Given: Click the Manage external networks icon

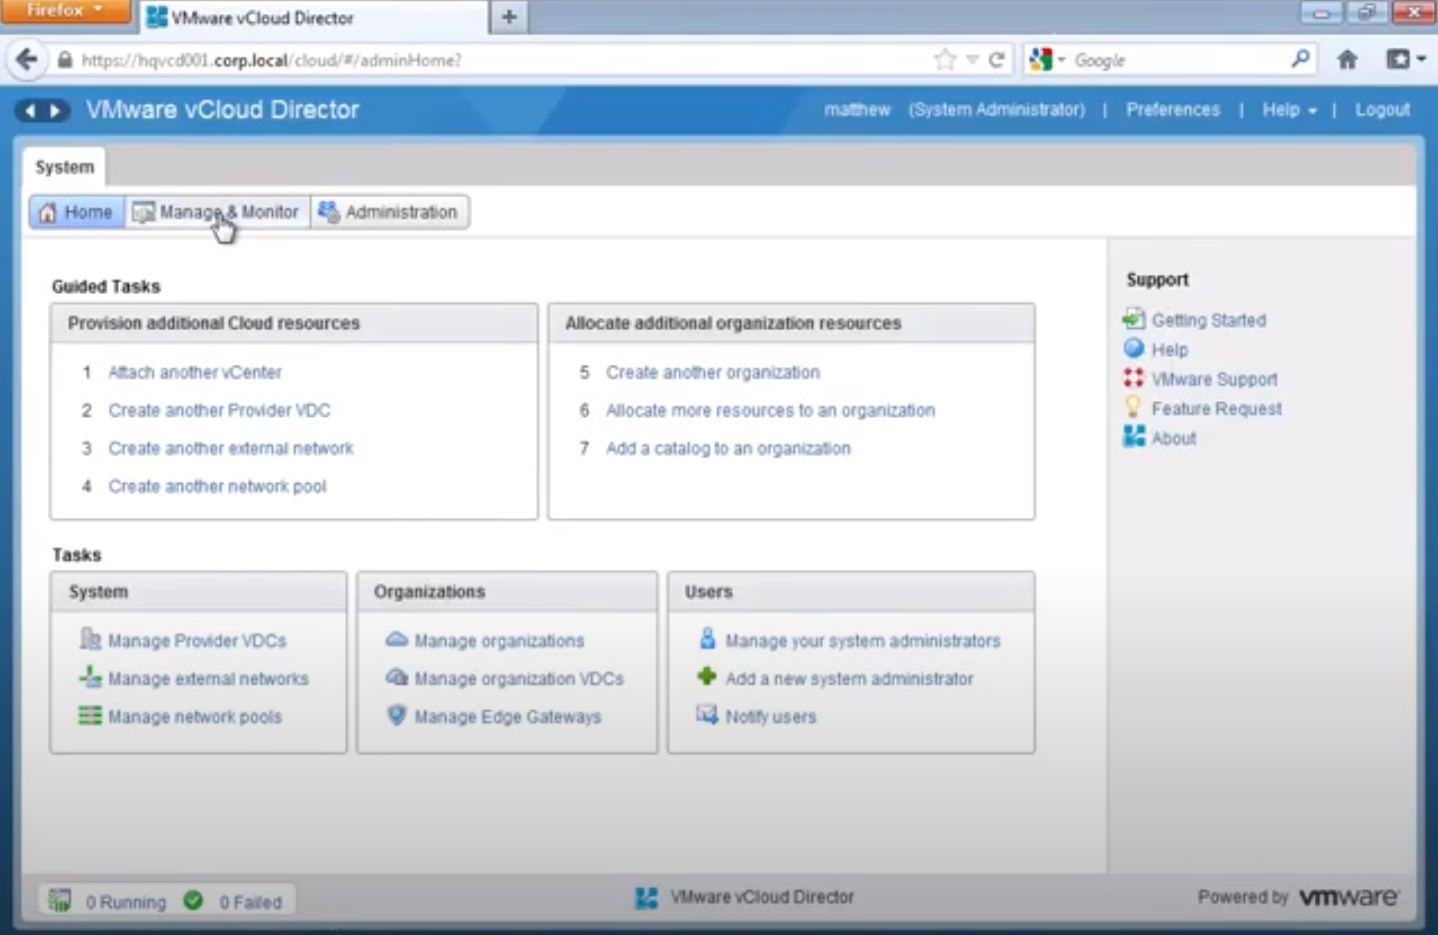Looking at the screenshot, I should click(x=90, y=677).
